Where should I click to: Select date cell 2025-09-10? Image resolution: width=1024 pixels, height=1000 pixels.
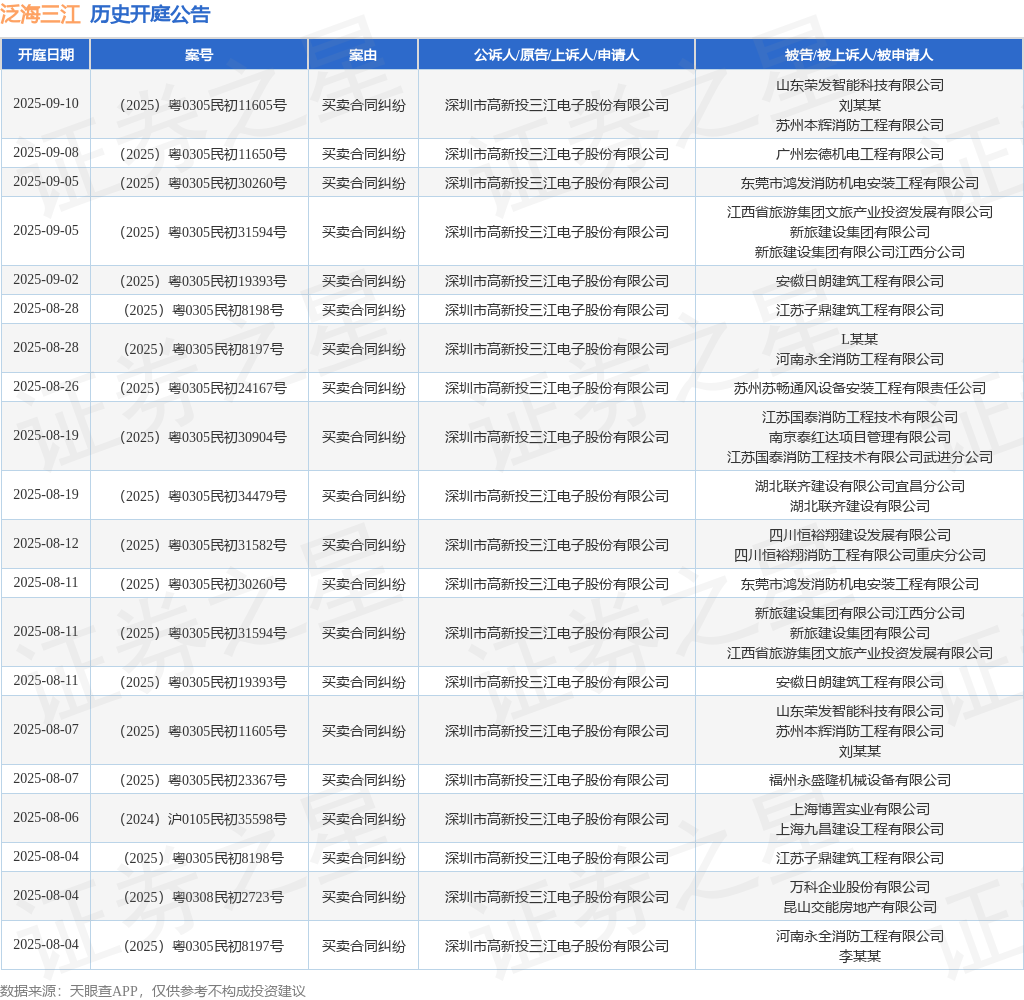[x=46, y=104]
